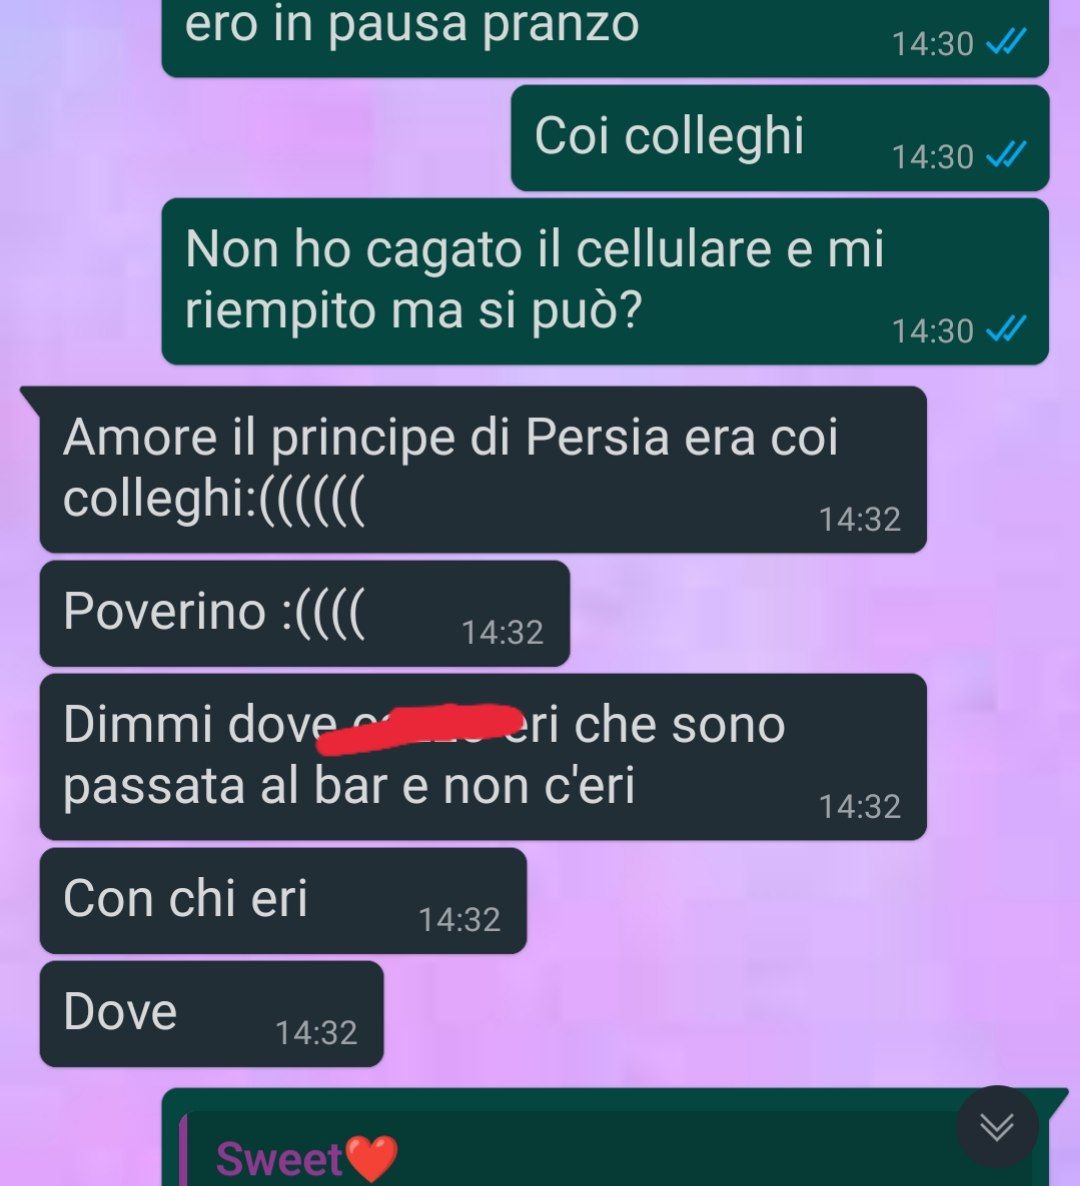The height and width of the screenshot is (1186, 1080).
Task: Tap the scroll-to-bottom double chevron button
Action: [997, 1127]
